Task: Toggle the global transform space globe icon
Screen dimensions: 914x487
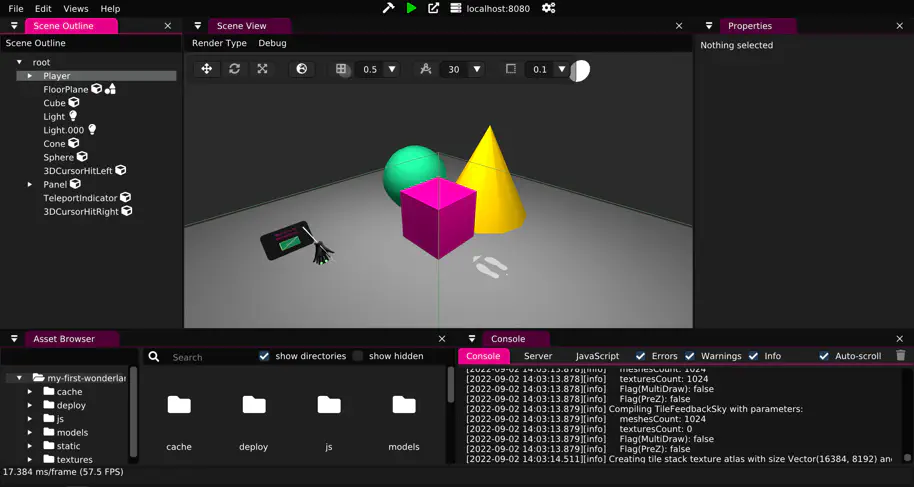Action: (x=301, y=69)
